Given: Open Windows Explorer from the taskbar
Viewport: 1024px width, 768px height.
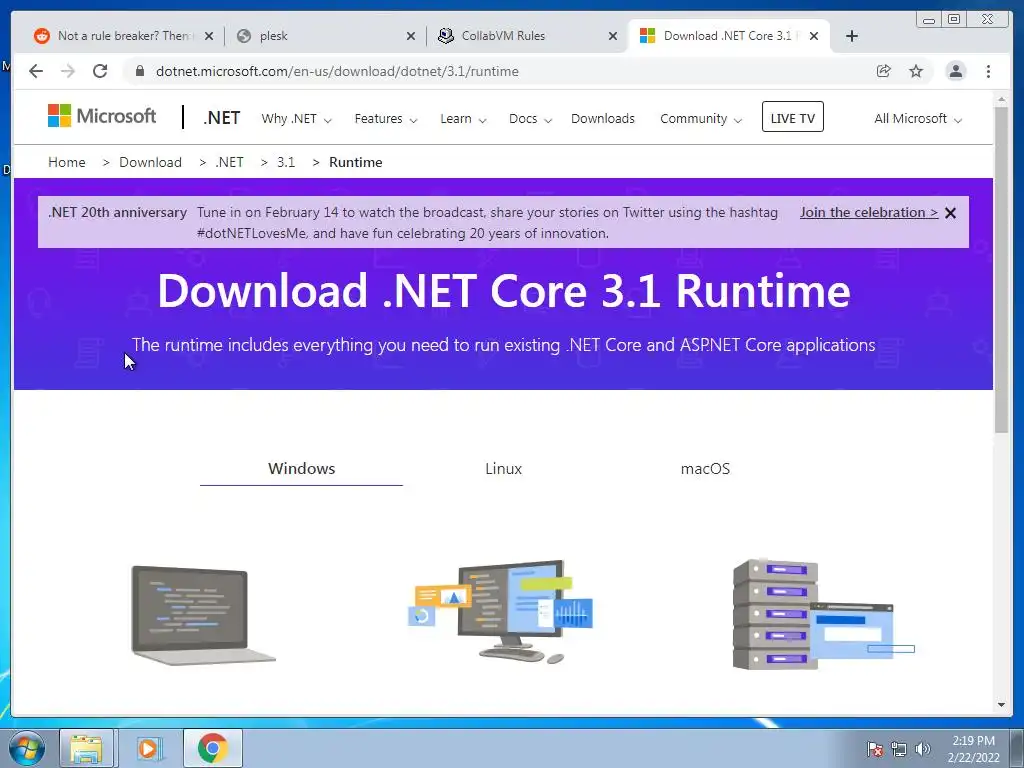Looking at the screenshot, I should click(x=87, y=748).
